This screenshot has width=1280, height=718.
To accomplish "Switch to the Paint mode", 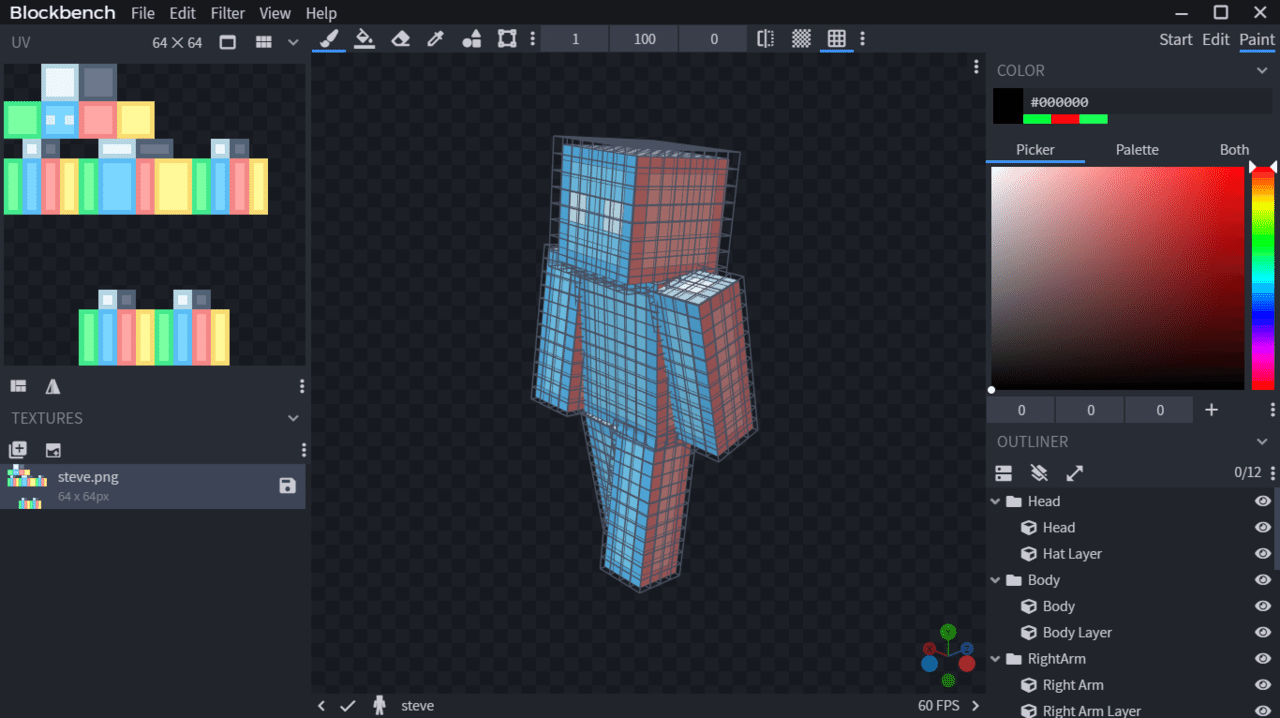I will pyautogui.click(x=1257, y=39).
